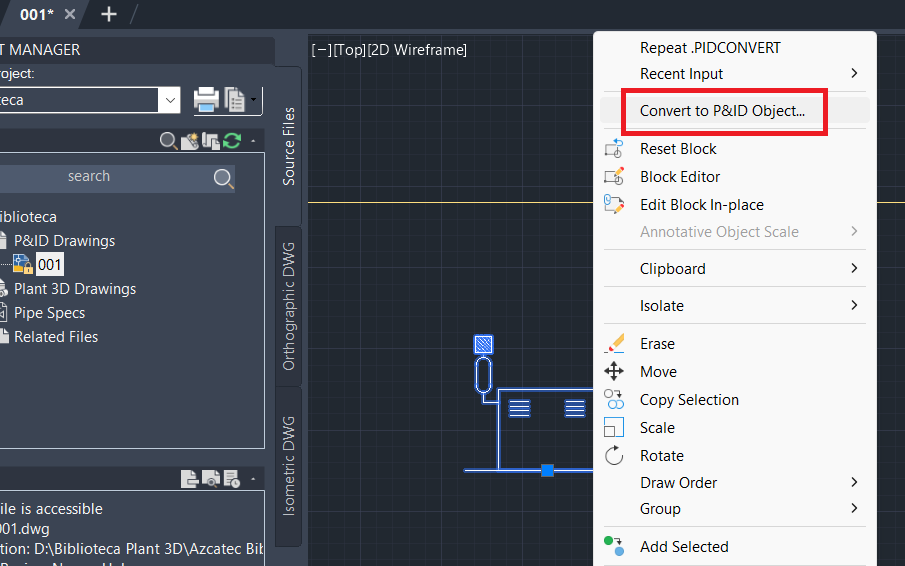This screenshot has width=905, height=566.
Task: Click the project report printer icon
Action: 206,100
